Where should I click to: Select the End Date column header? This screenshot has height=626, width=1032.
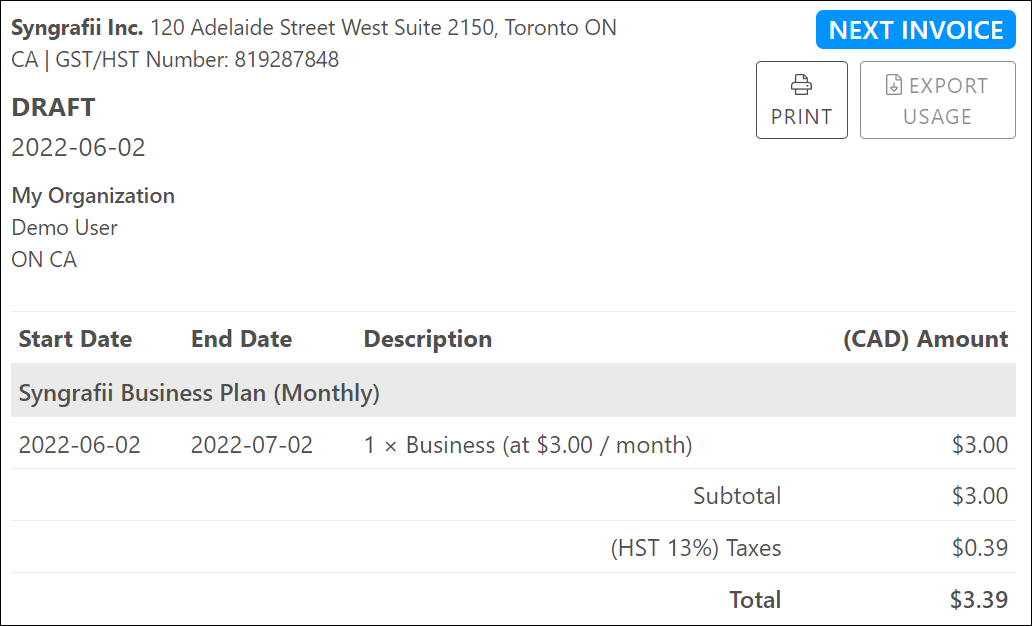[241, 339]
